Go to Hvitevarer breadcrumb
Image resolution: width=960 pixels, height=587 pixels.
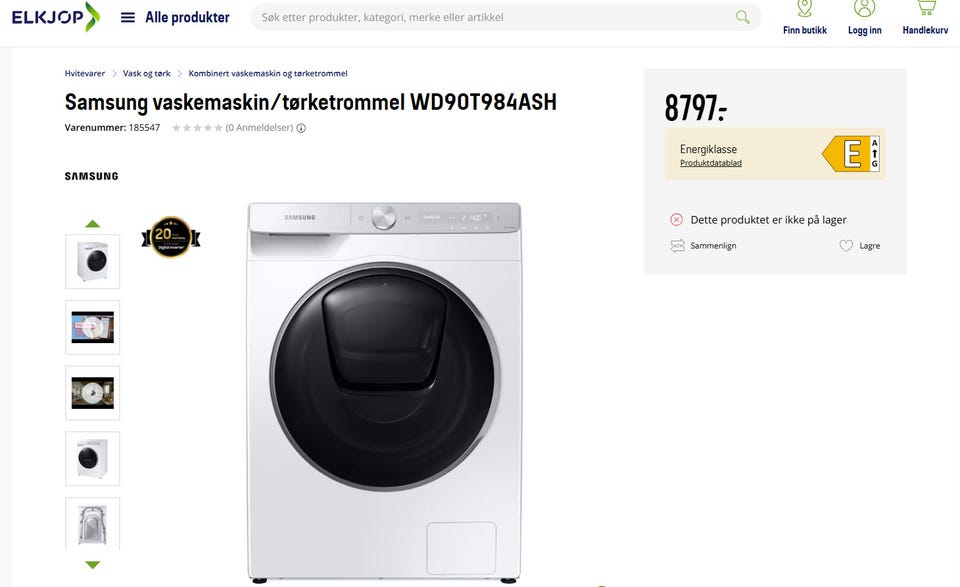tap(84, 73)
